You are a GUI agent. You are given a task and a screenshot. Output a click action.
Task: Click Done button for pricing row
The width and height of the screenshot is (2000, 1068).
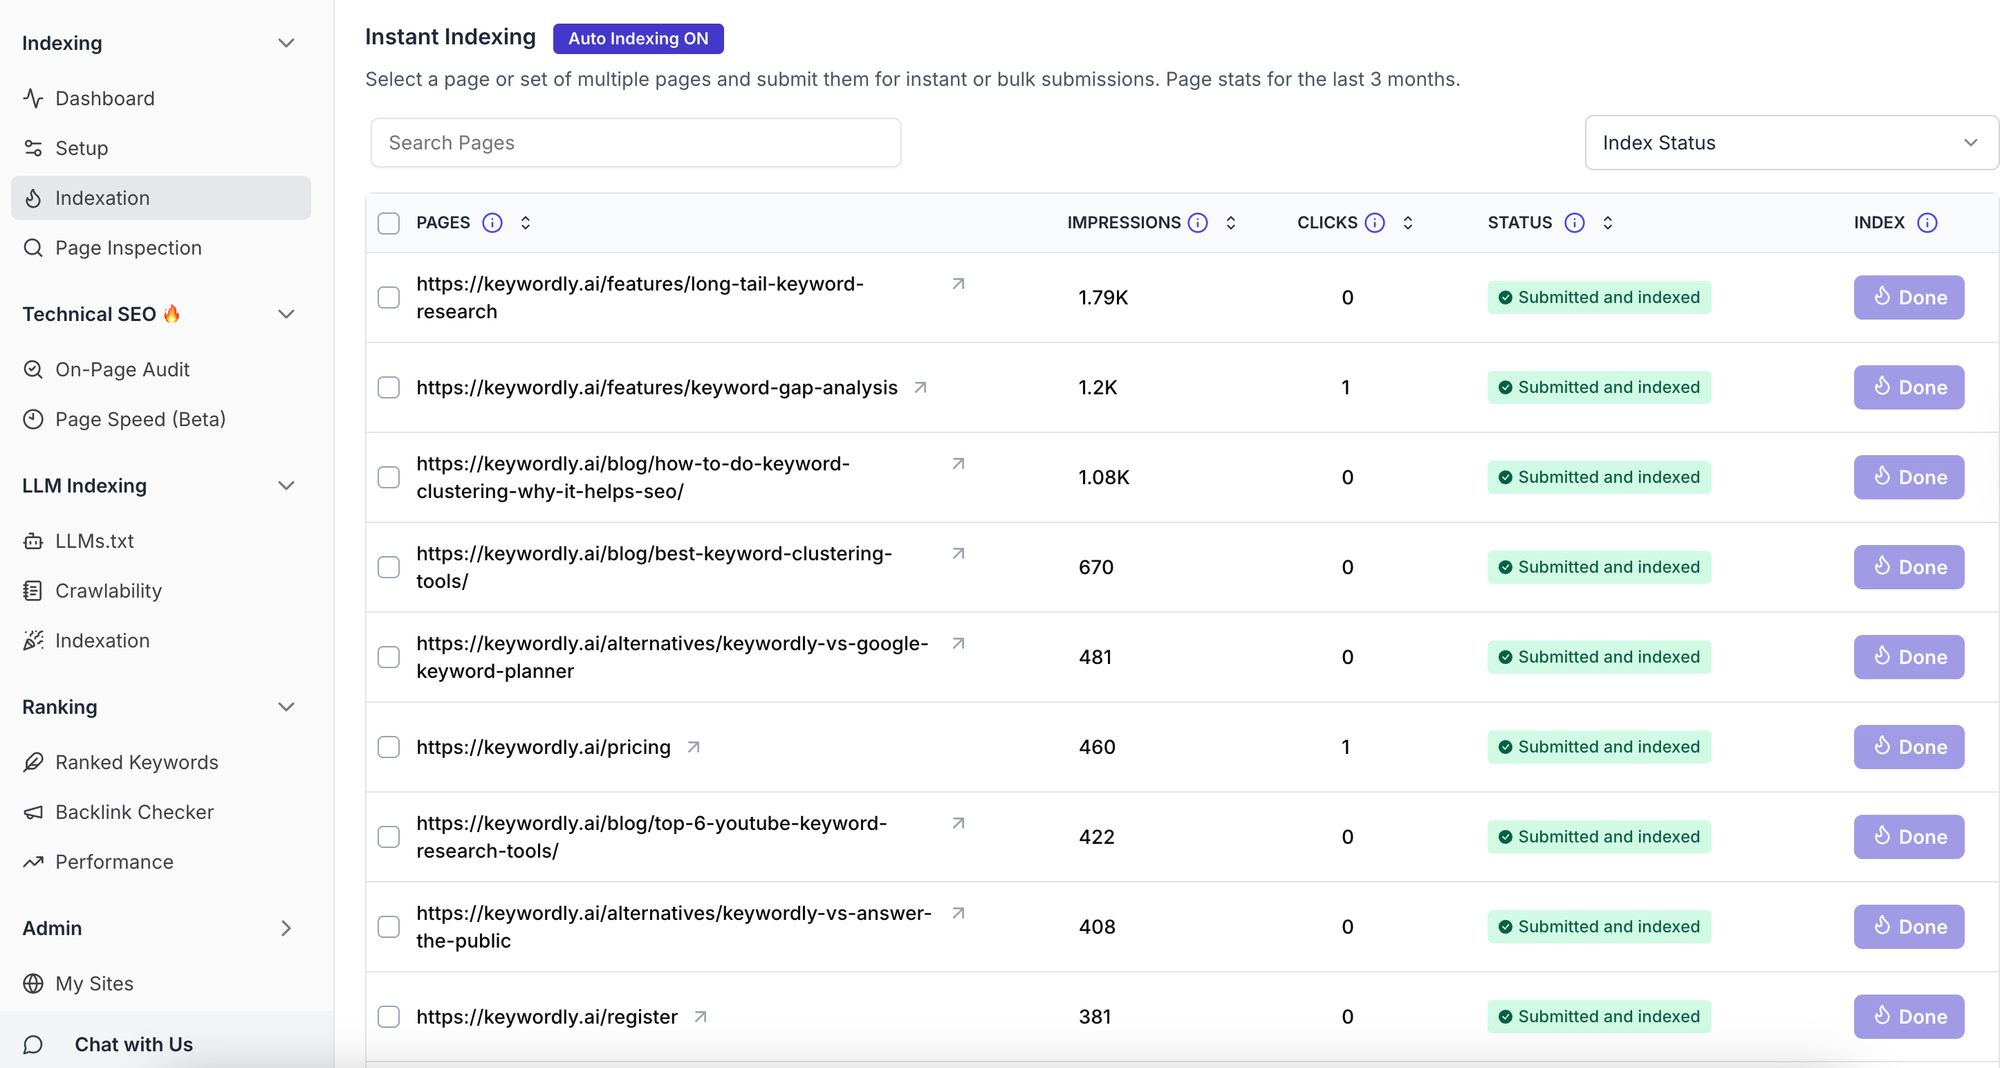click(x=1908, y=748)
